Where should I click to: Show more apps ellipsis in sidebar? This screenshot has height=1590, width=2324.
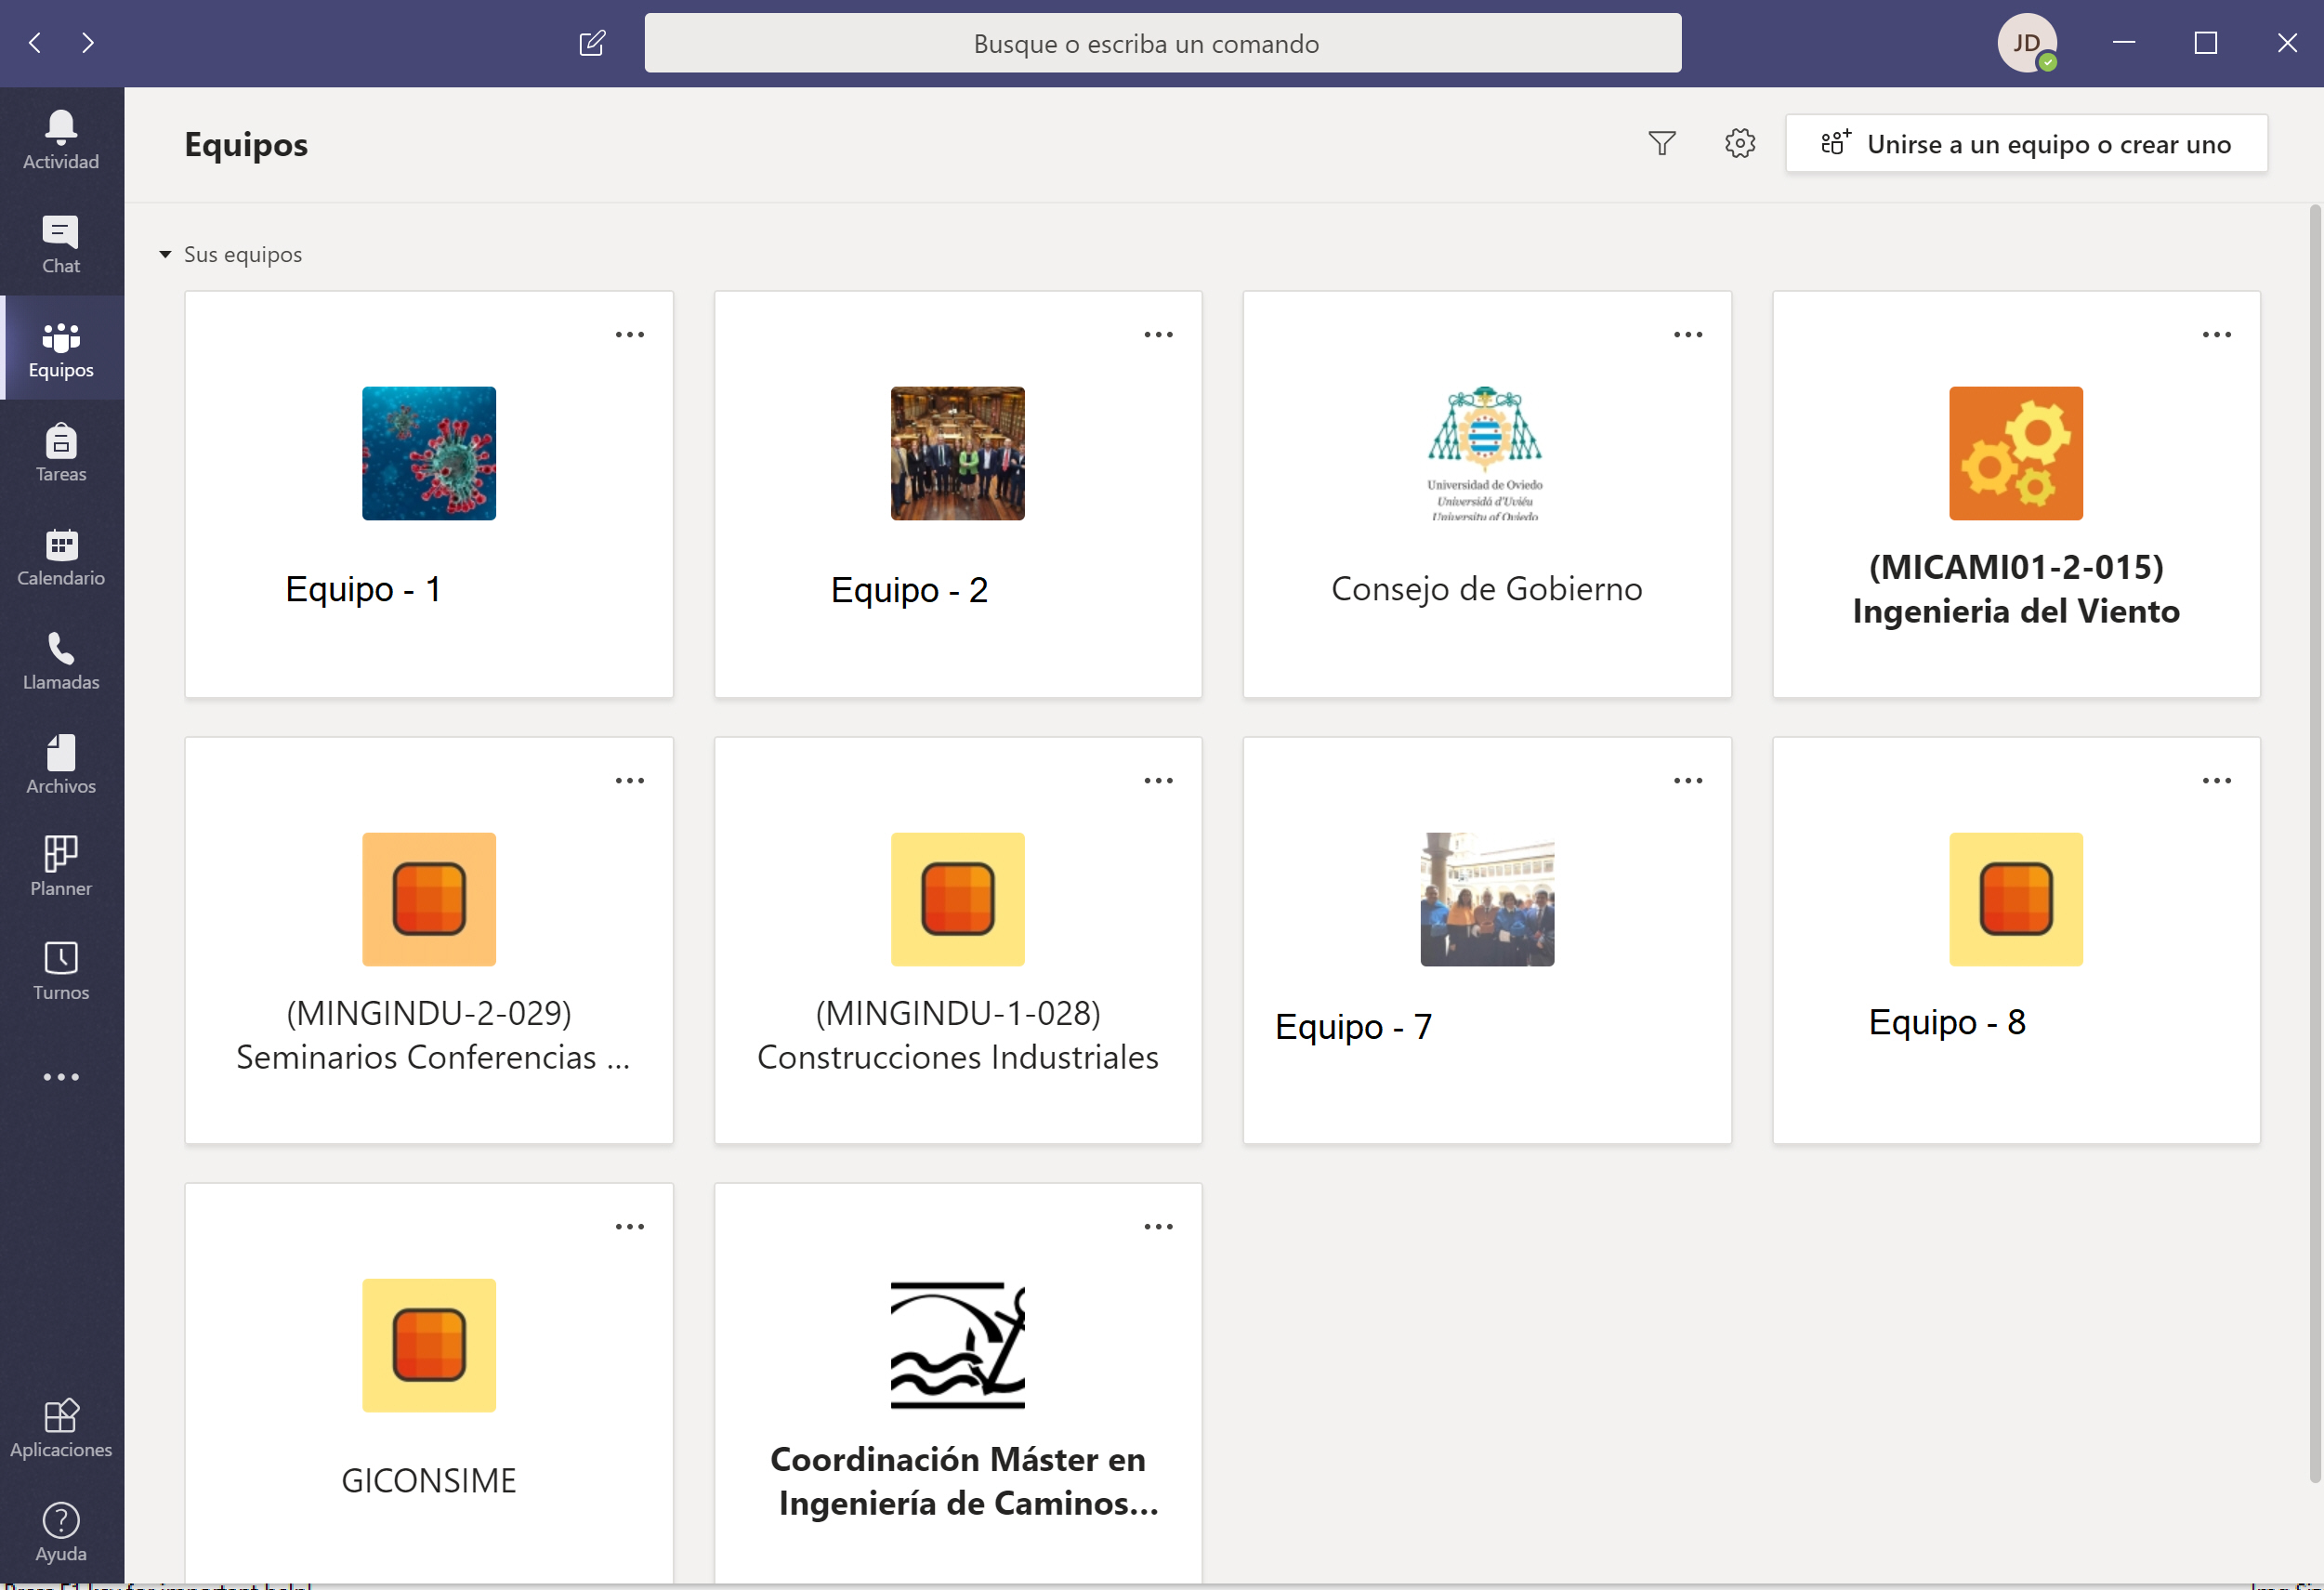61,1076
